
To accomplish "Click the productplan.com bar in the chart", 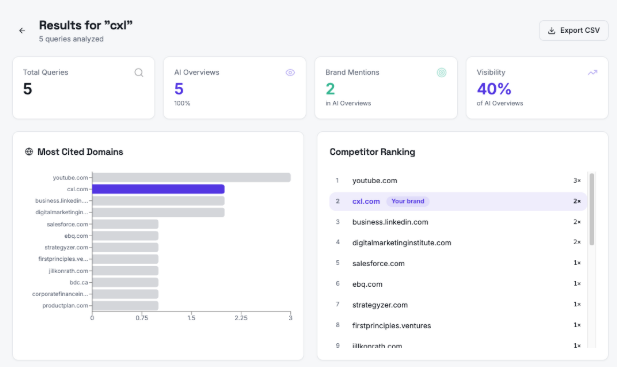I will coord(126,306).
